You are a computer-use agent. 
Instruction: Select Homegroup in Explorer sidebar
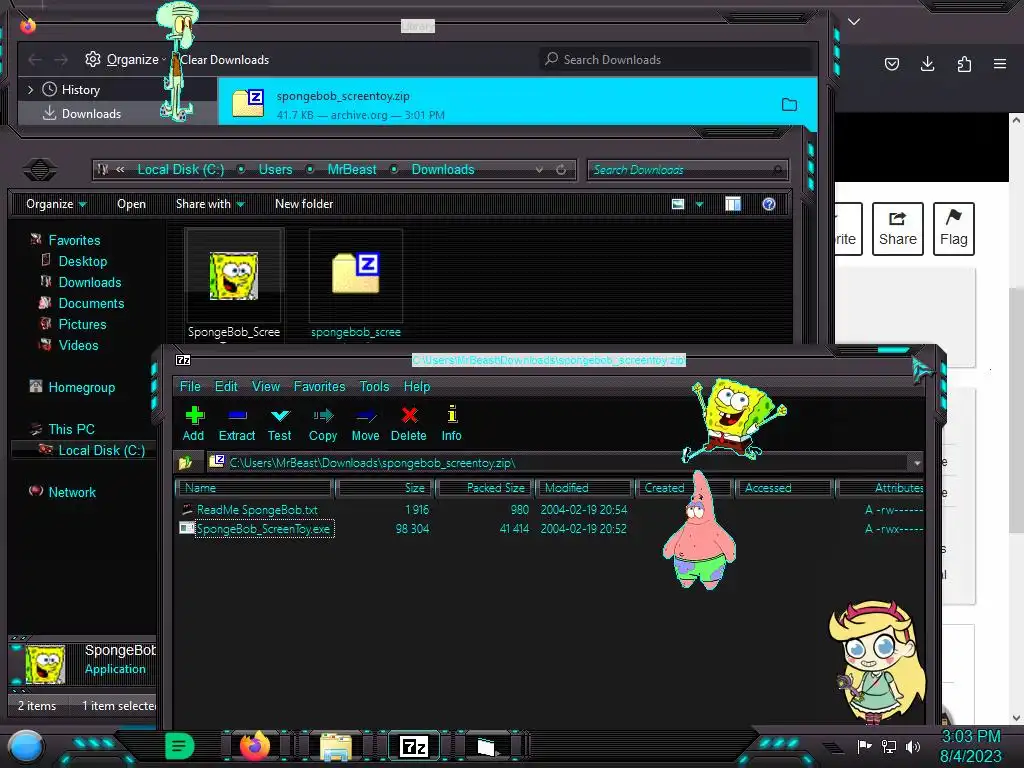point(81,387)
